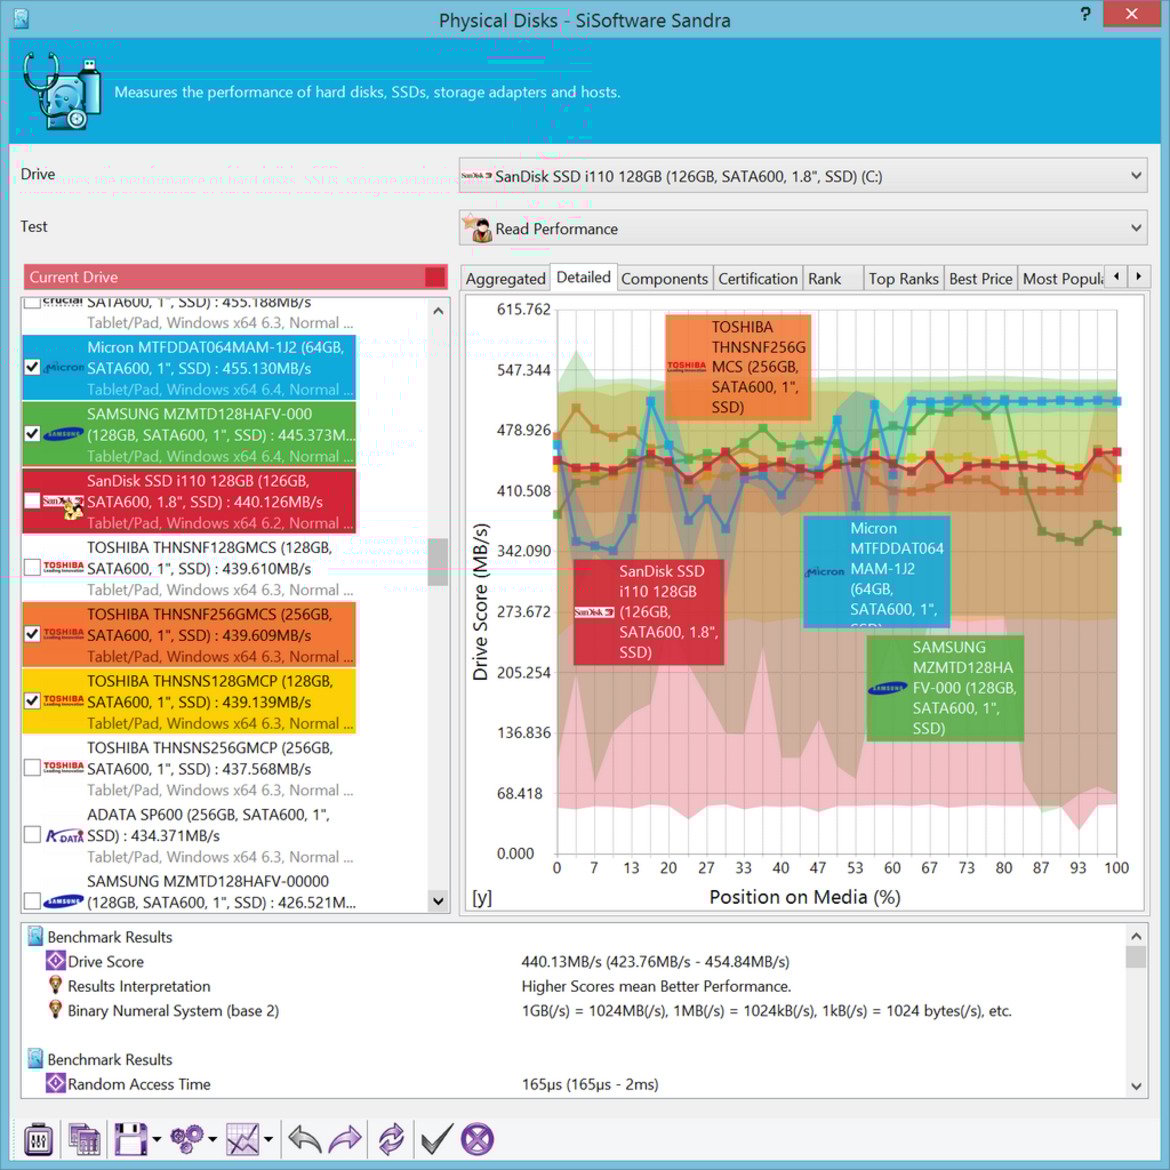Click the SanDisk logo in the i110 list row
The image size is (1170, 1170).
(63, 504)
